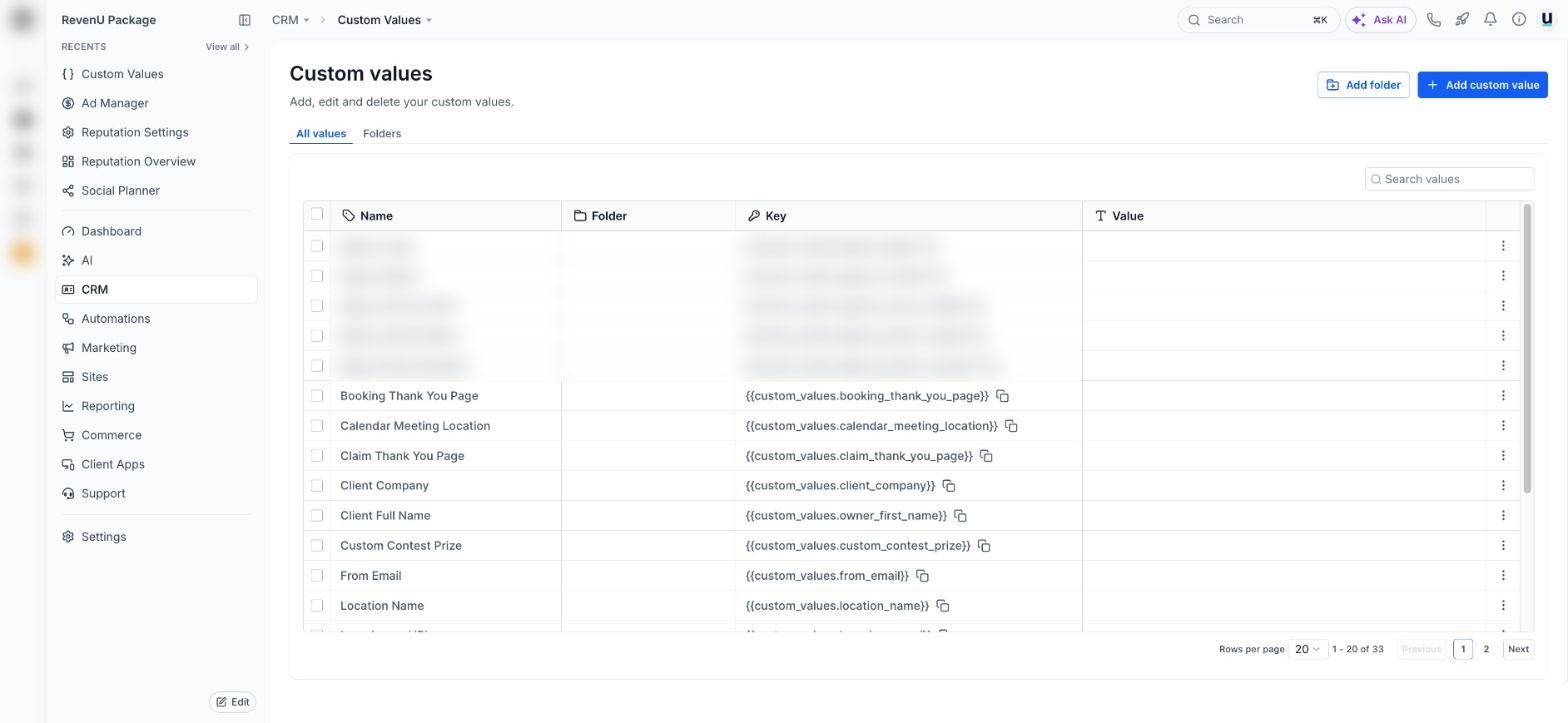
Task: Copy the claim_thank_you_page key
Action: tap(986, 456)
